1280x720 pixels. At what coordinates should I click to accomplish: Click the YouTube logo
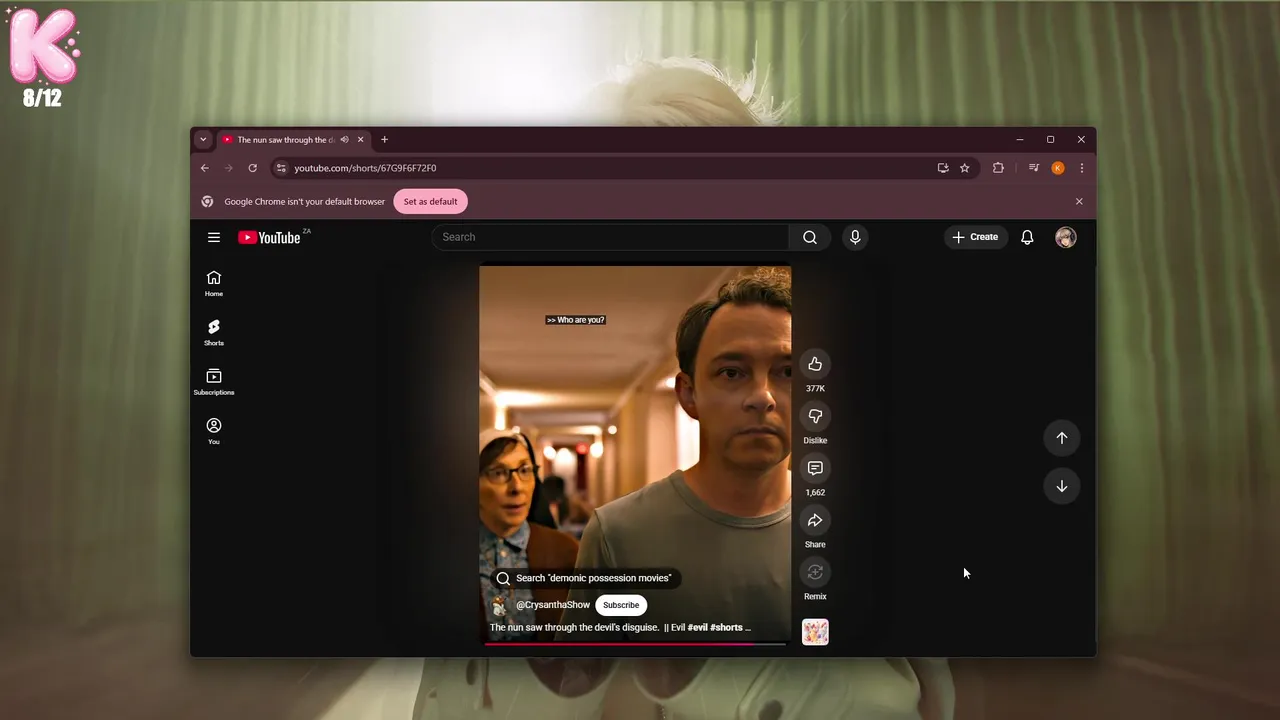coord(269,237)
